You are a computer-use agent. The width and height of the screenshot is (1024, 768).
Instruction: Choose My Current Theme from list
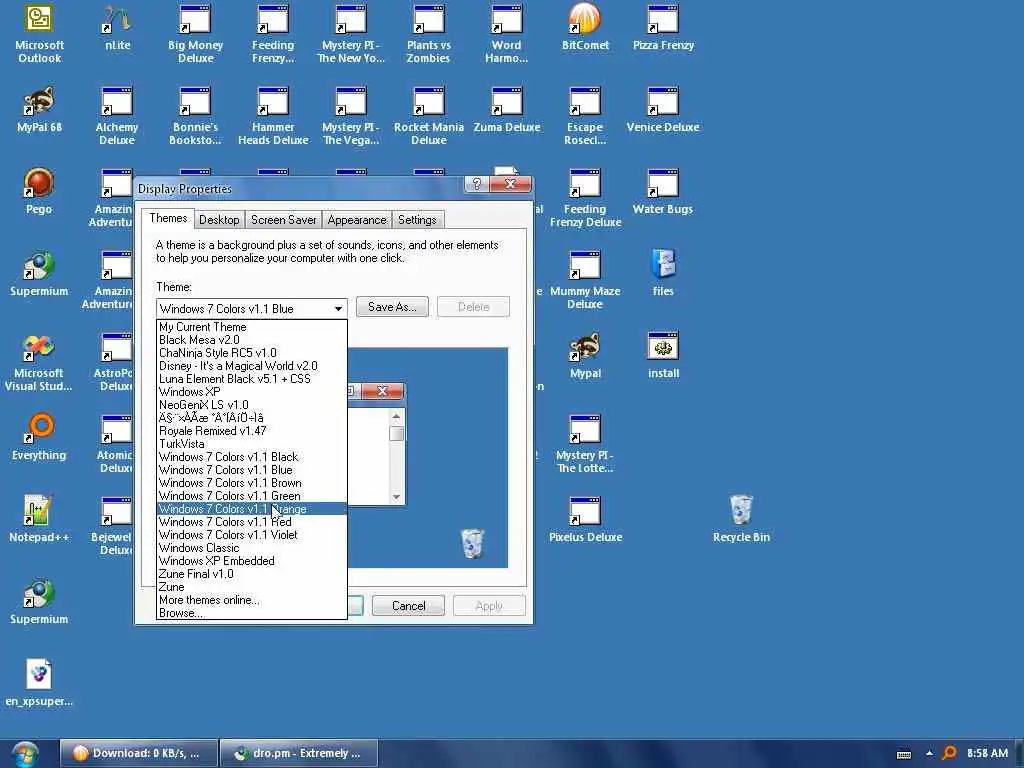pyautogui.click(x=251, y=327)
